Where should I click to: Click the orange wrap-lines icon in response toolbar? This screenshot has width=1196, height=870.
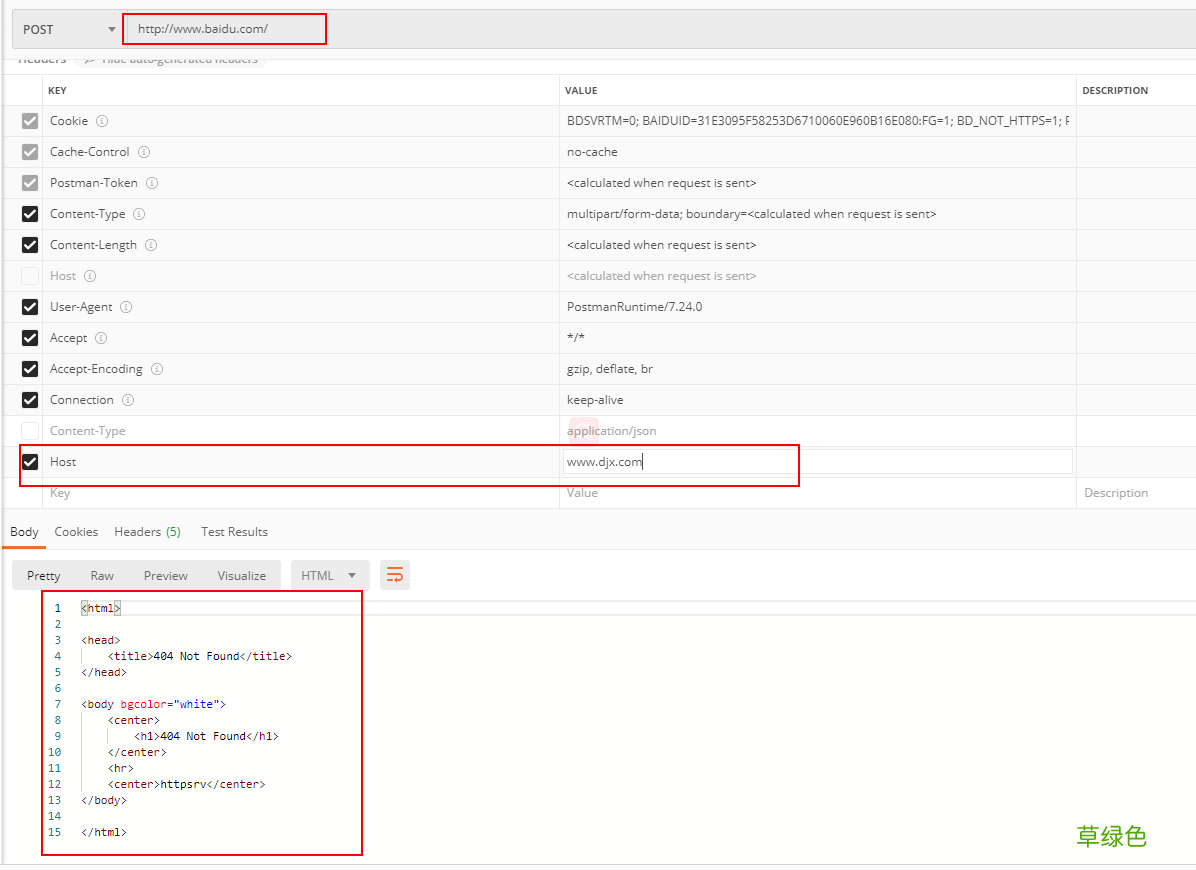[x=394, y=575]
